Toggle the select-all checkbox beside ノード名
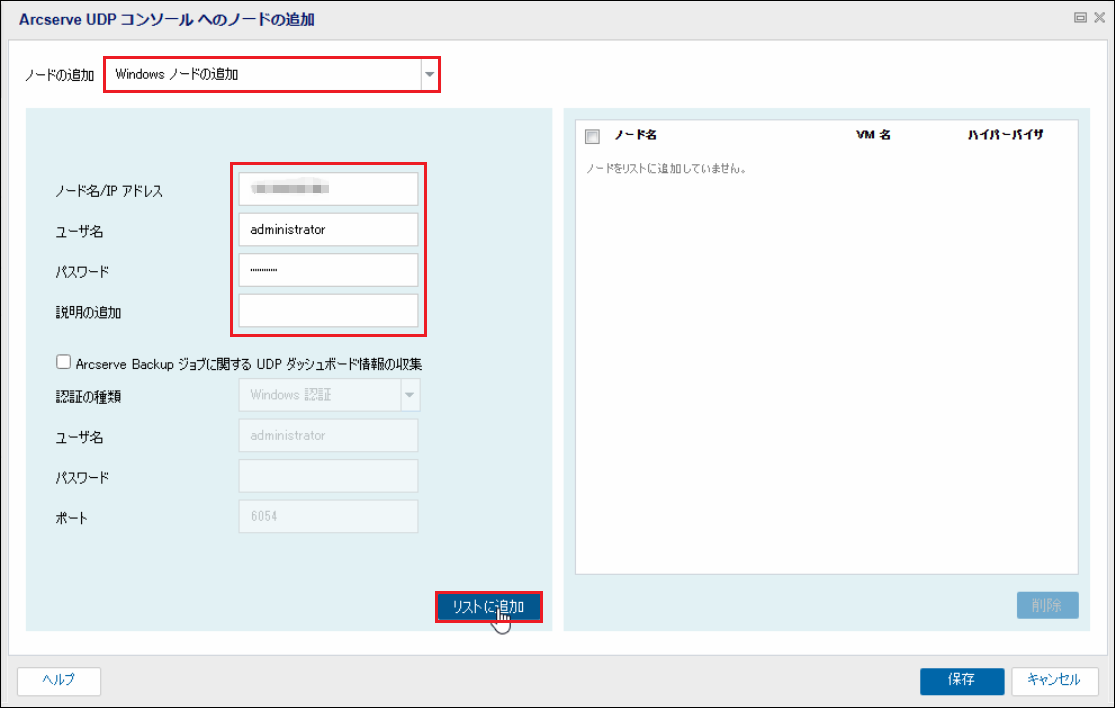The height and width of the screenshot is (708, 1115). [592, 136]
